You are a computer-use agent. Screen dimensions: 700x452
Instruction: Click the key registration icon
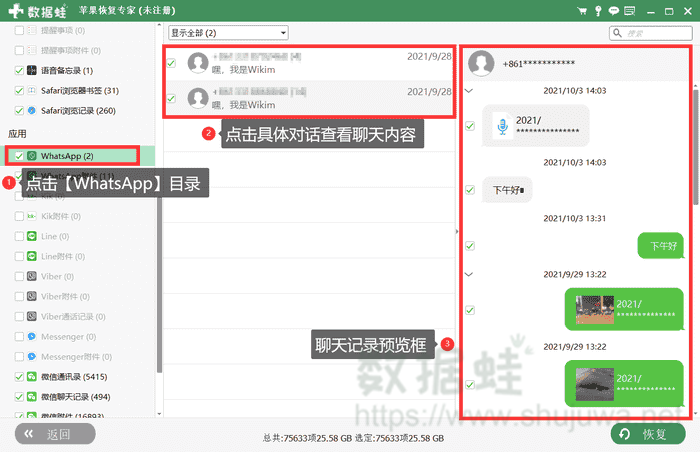(598, 10)
